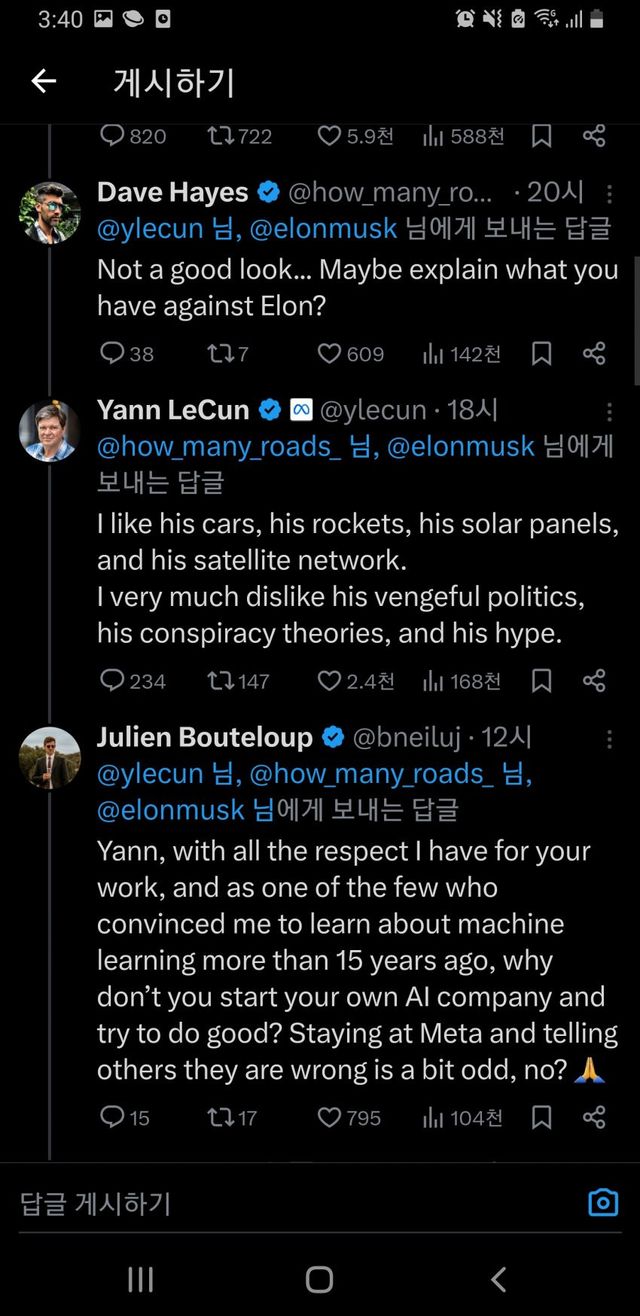This screenshot has width=640, height=1316.
Task: Open more options for Julien Bouteloup's tweet
Action: pyautogui.click(x=609, y=739)
